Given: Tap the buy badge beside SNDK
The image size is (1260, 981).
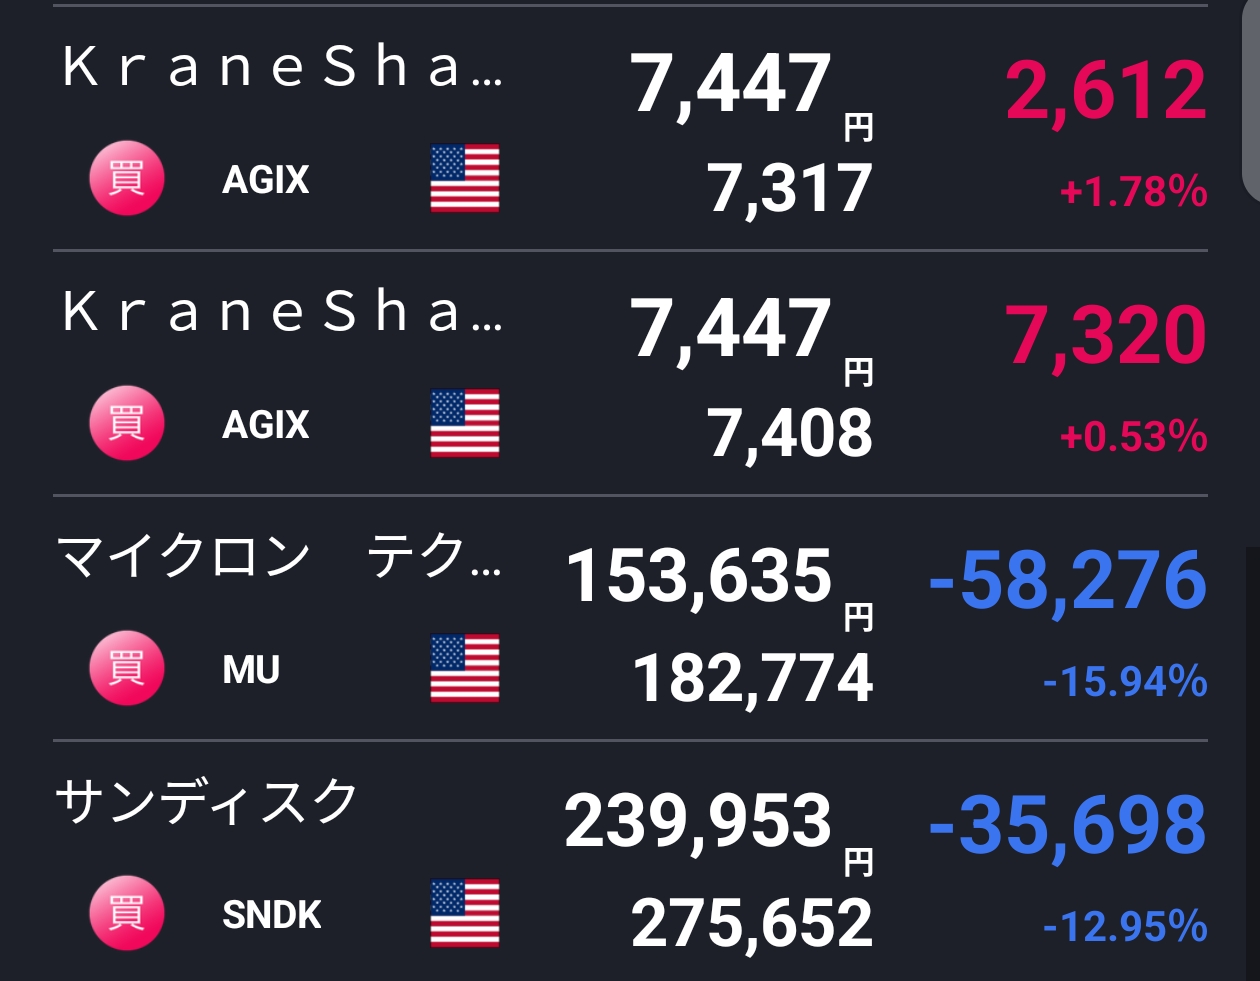Looking at the screenshot, I should tap(126, 914).
